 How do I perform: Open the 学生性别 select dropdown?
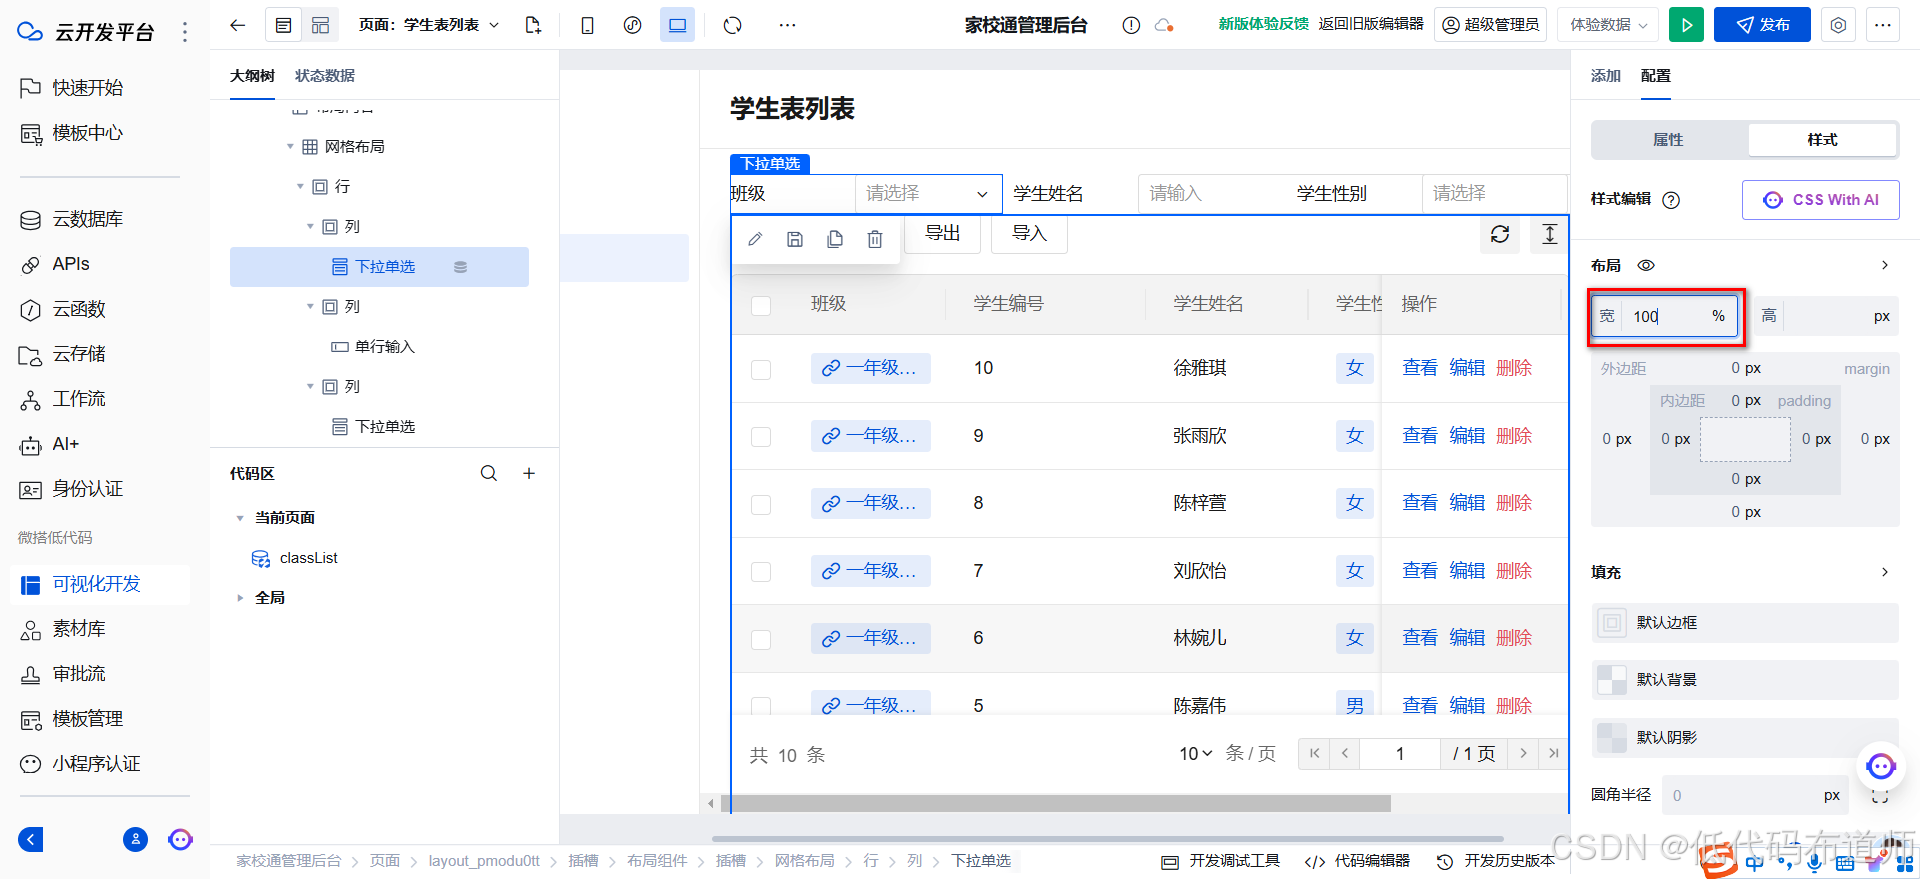click(1494, 193)
